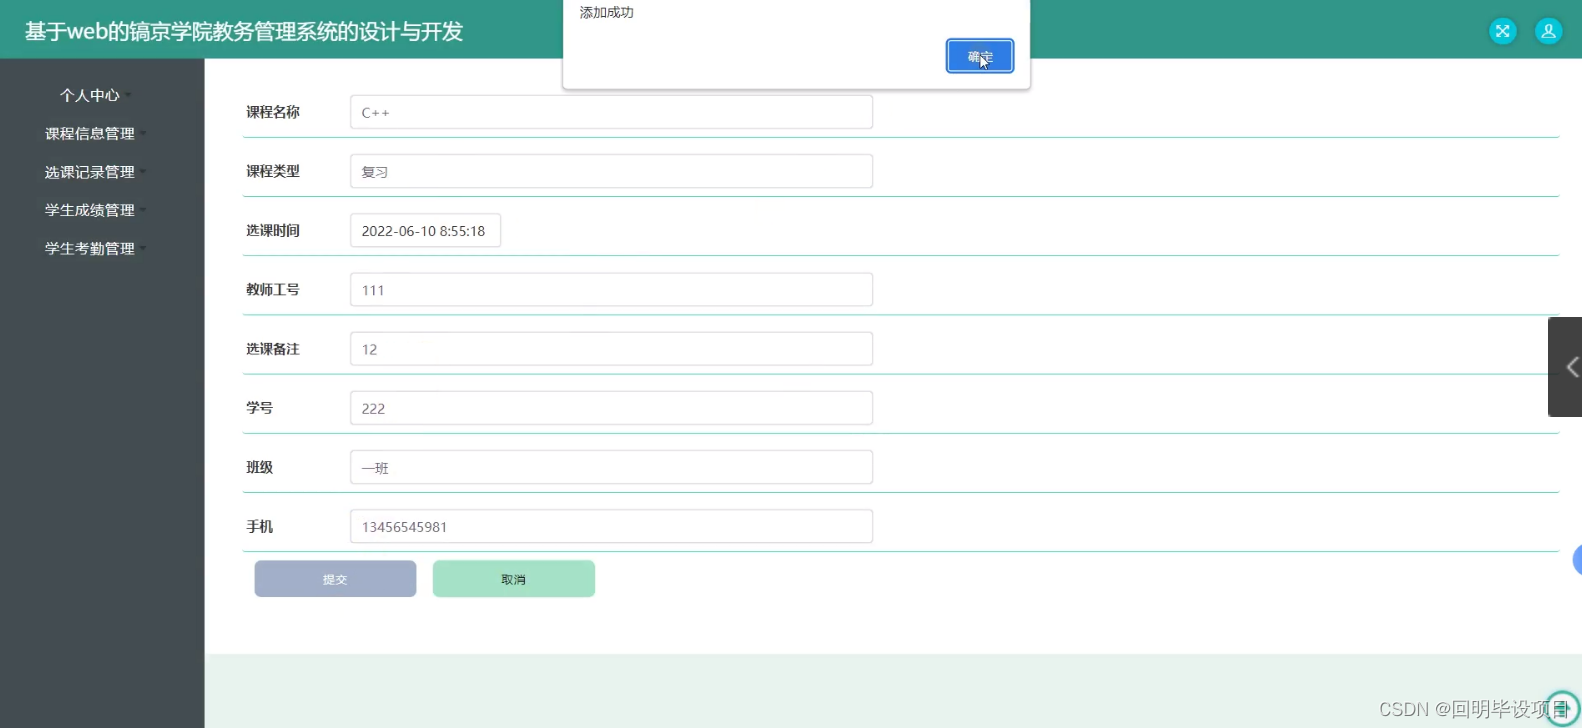Focus the 课程名称 field containing C++
This screenshot has width=1582, height=728.
611,112
